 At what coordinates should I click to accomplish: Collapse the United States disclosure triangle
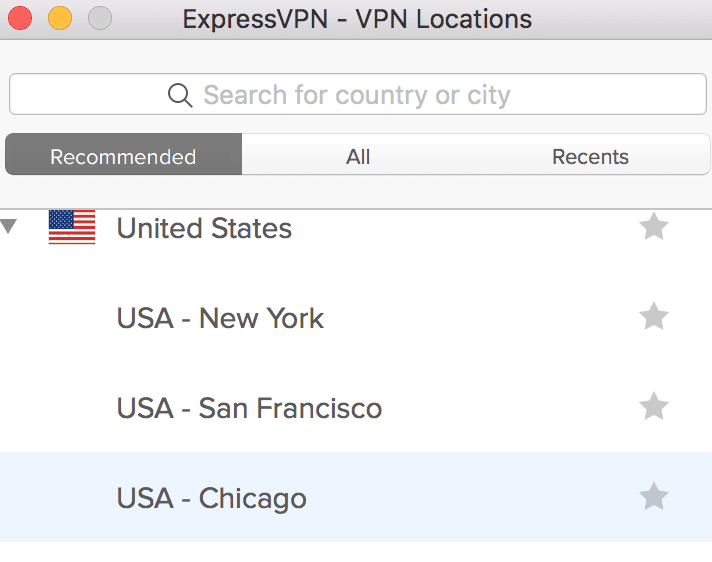(x=10, y=227)
